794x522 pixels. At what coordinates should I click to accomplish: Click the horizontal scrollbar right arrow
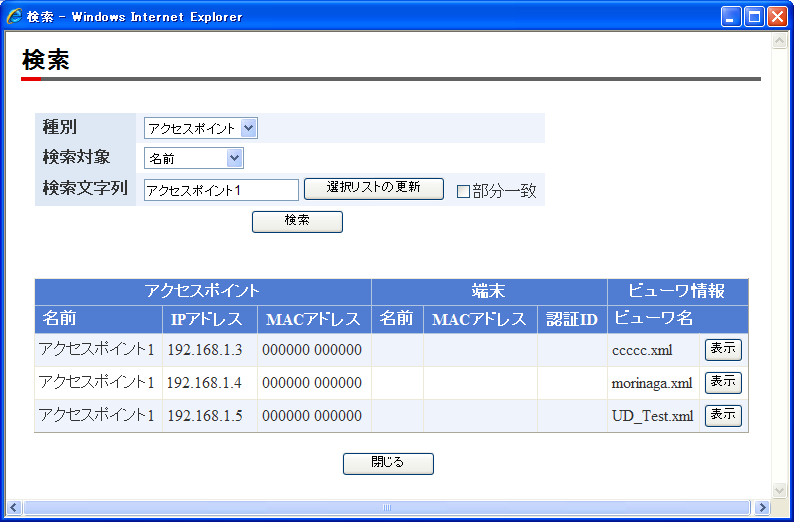[x=762, y=507]
